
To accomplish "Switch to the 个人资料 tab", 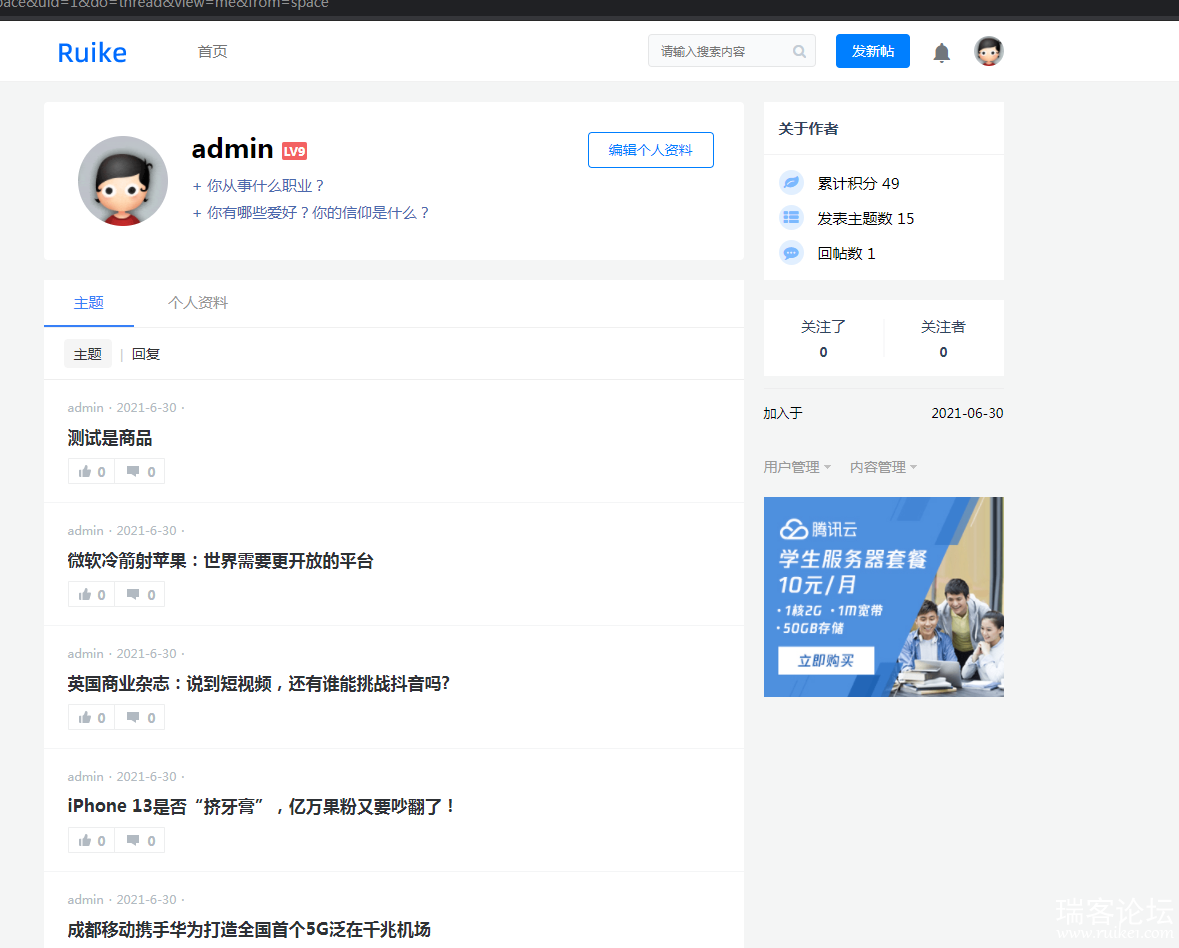I will click(198, 303).
